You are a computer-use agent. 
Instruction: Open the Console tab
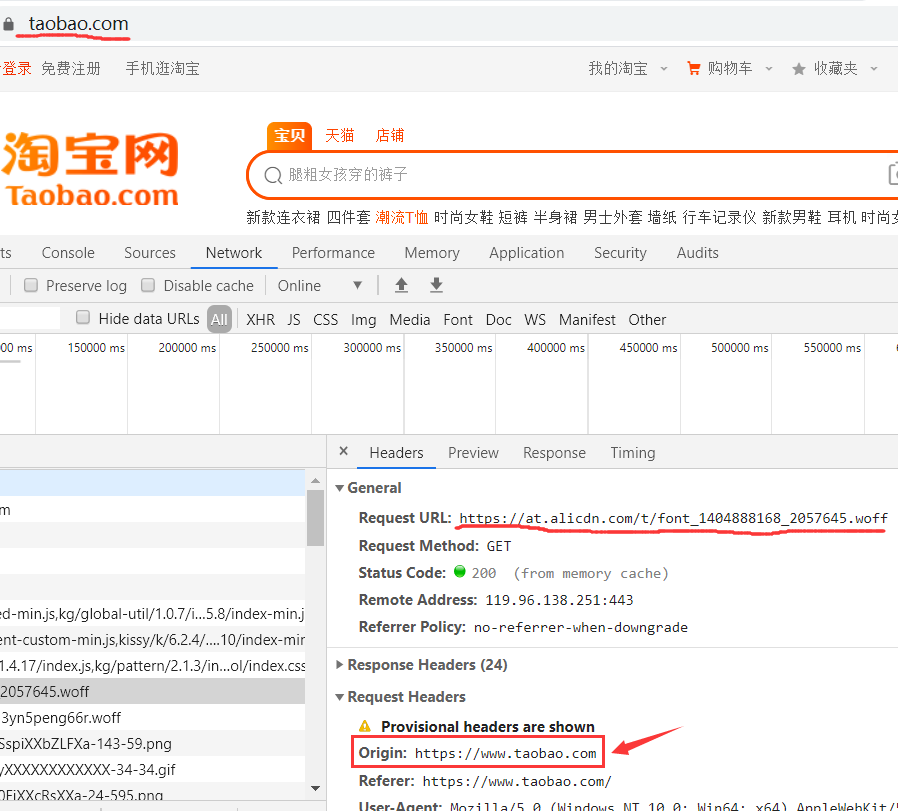click(x=68, y=253)
